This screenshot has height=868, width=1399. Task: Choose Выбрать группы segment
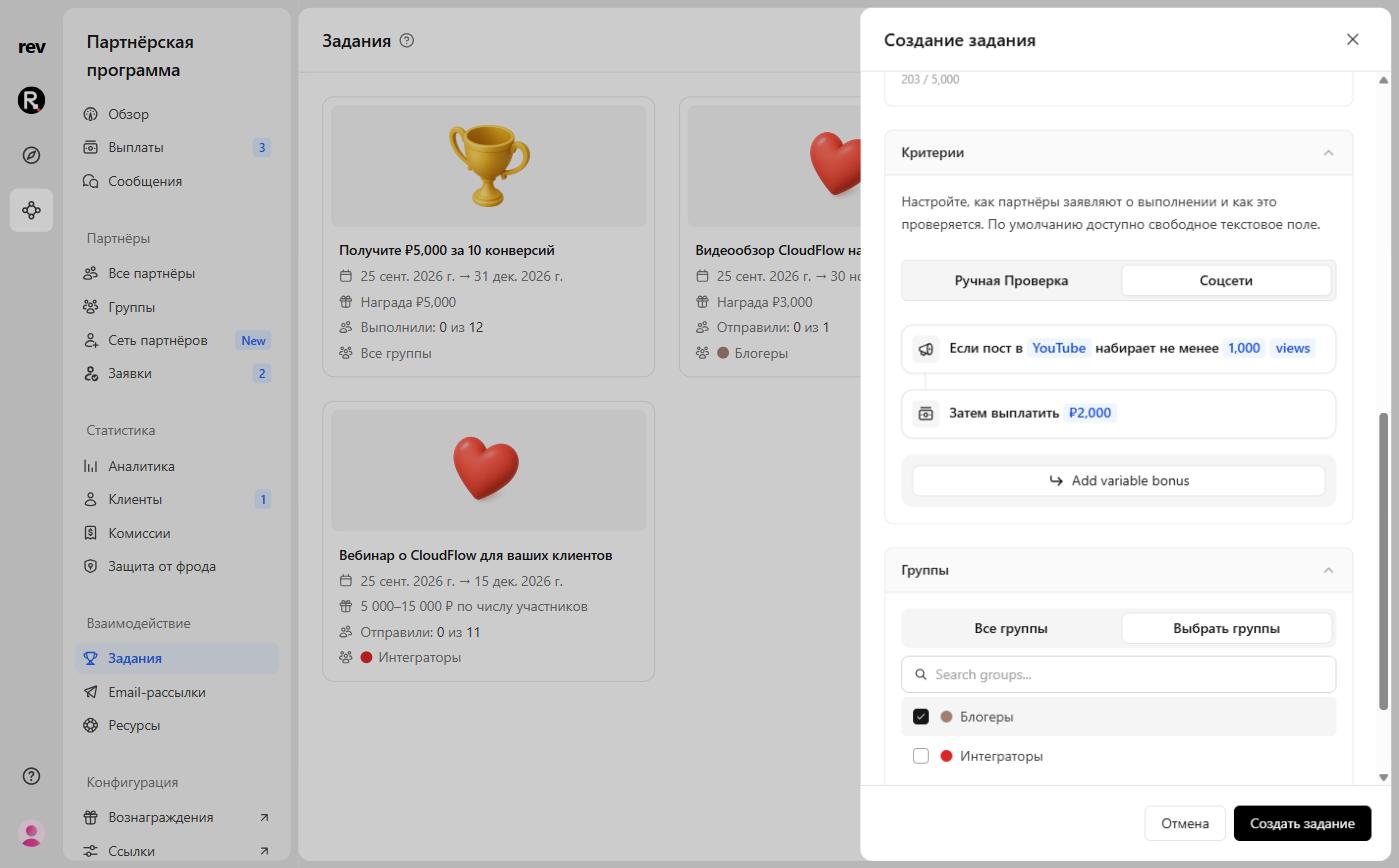1226,629
